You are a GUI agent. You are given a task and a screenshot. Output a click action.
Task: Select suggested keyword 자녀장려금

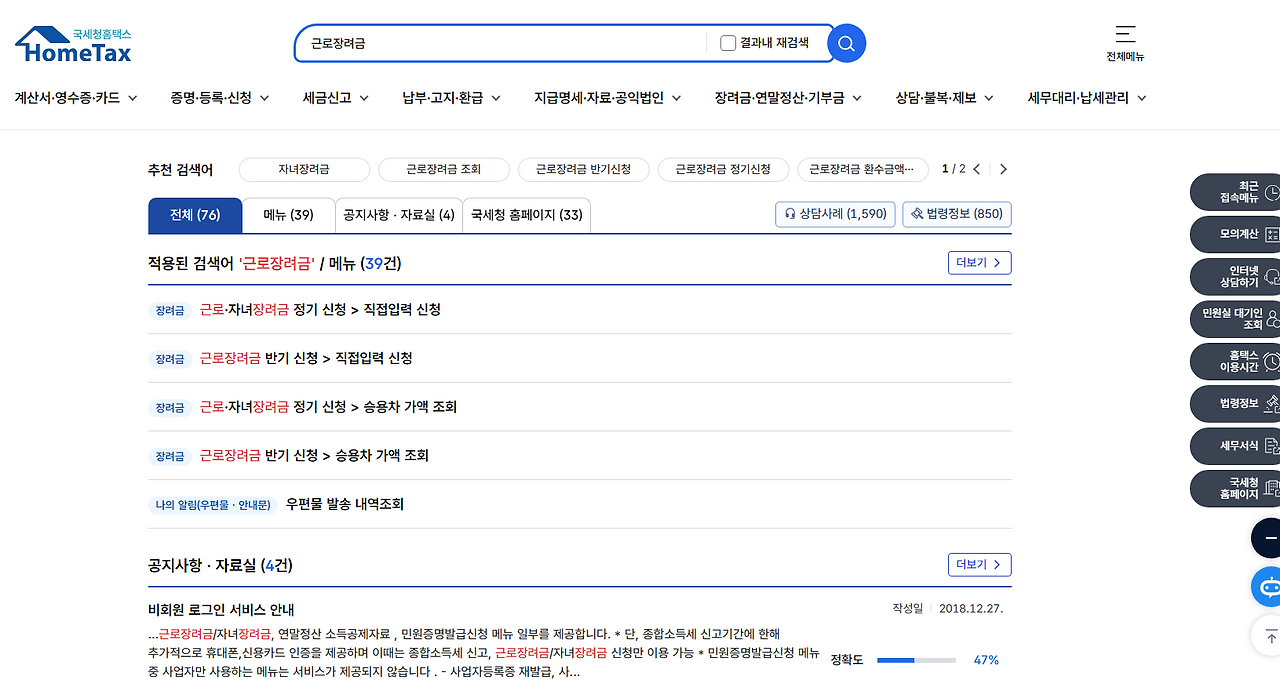click(304, 170)
